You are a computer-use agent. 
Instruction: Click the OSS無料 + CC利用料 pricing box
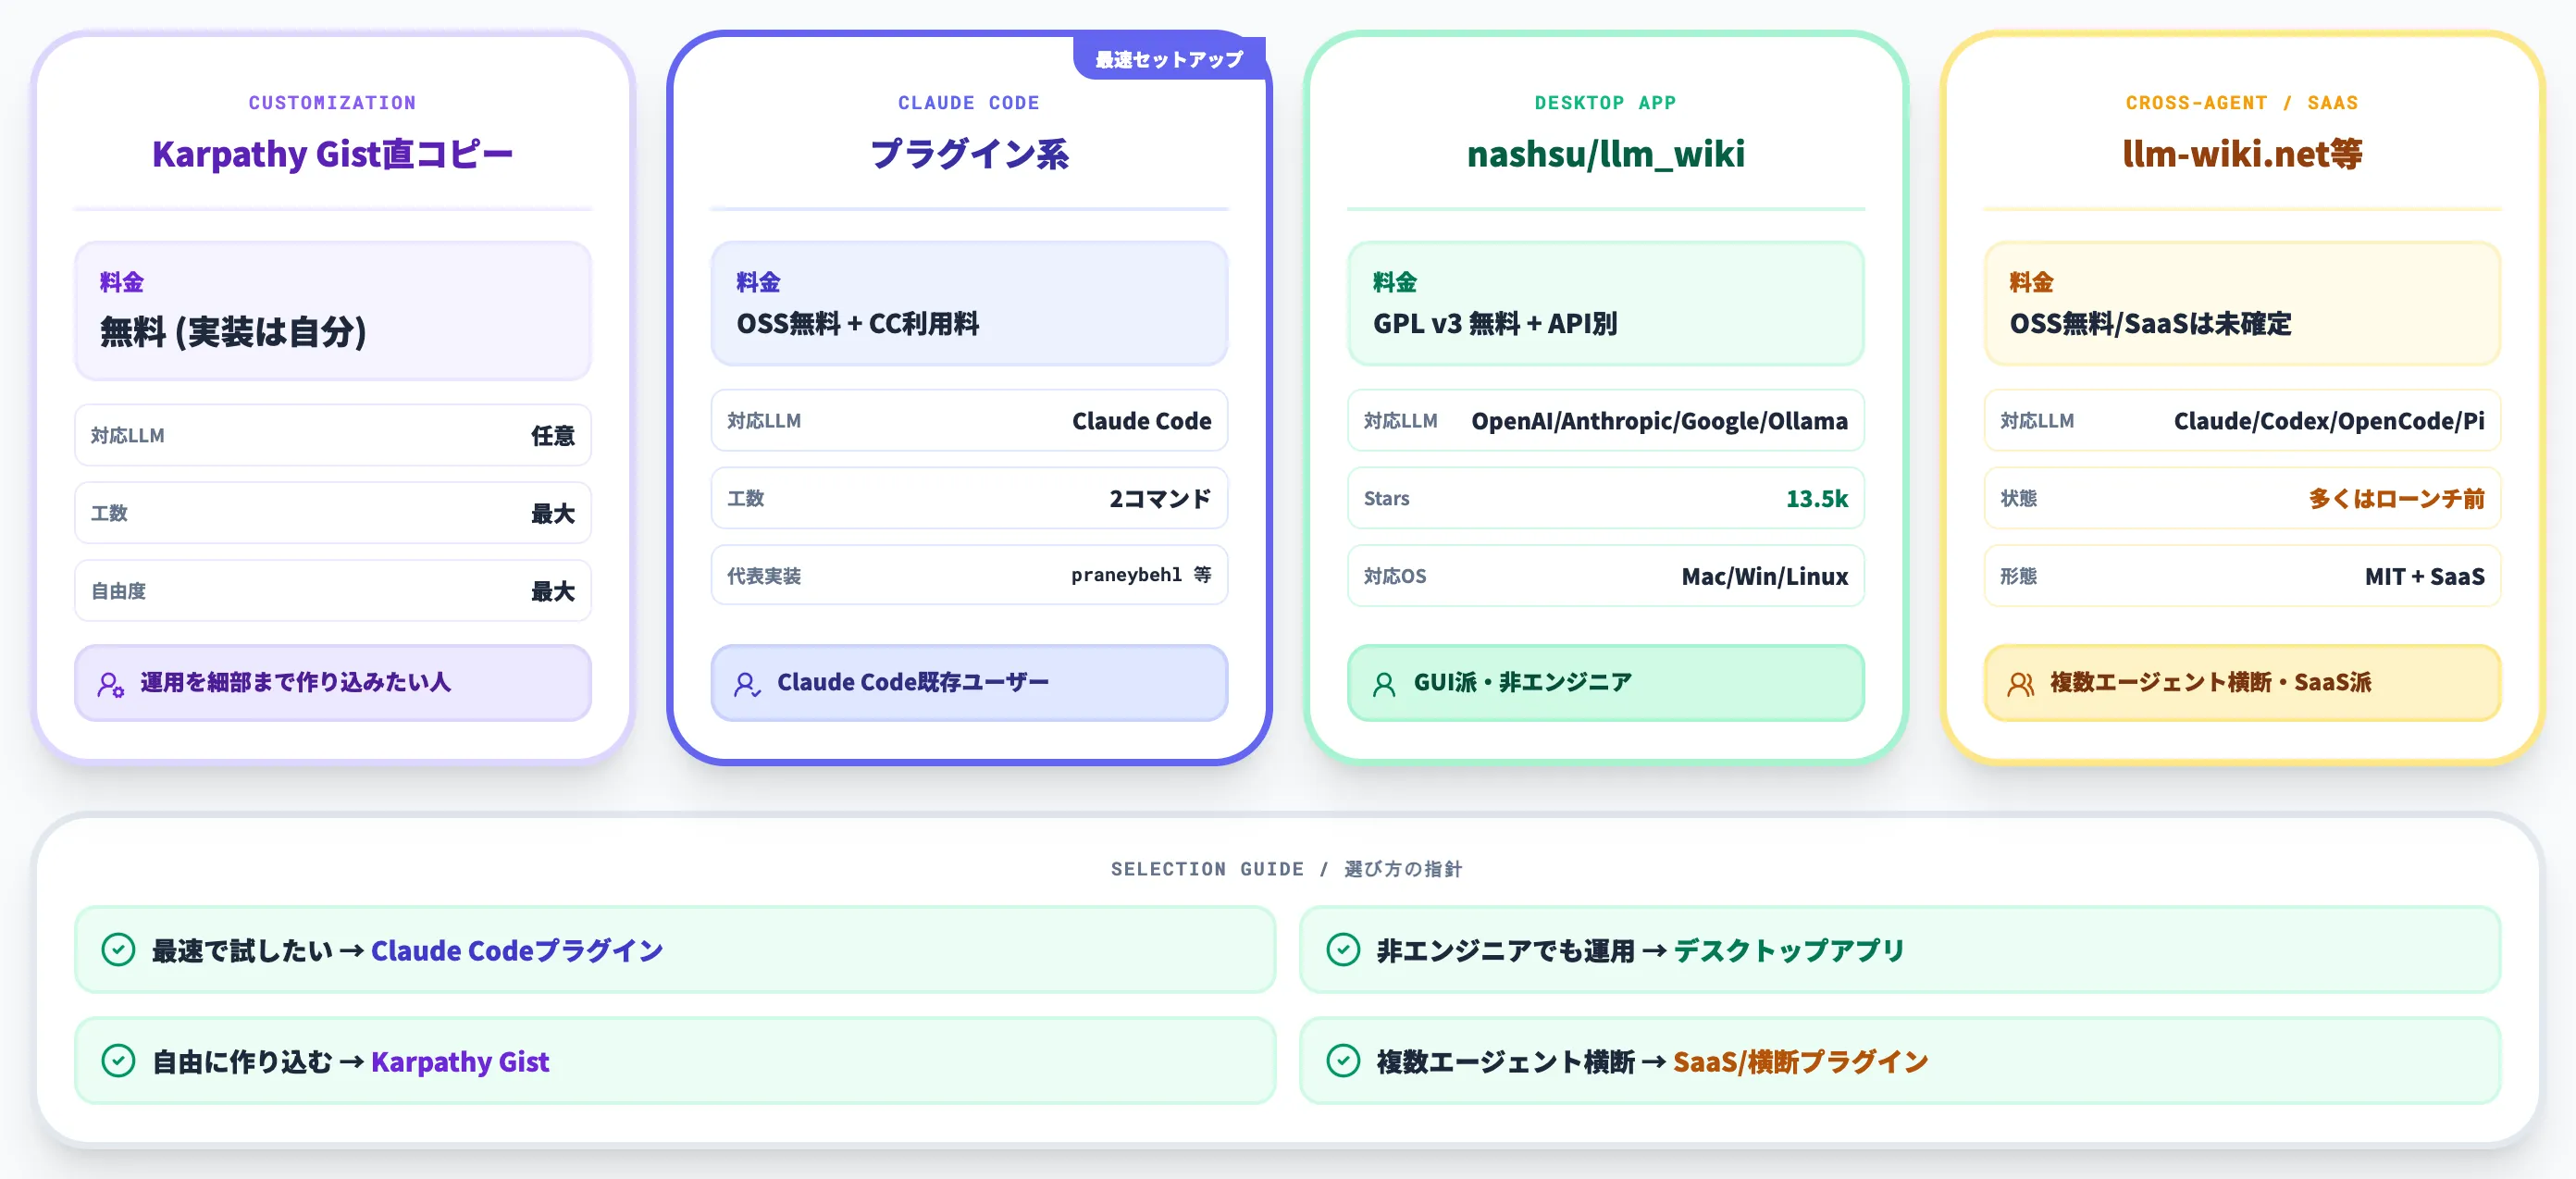pos(969,303)
